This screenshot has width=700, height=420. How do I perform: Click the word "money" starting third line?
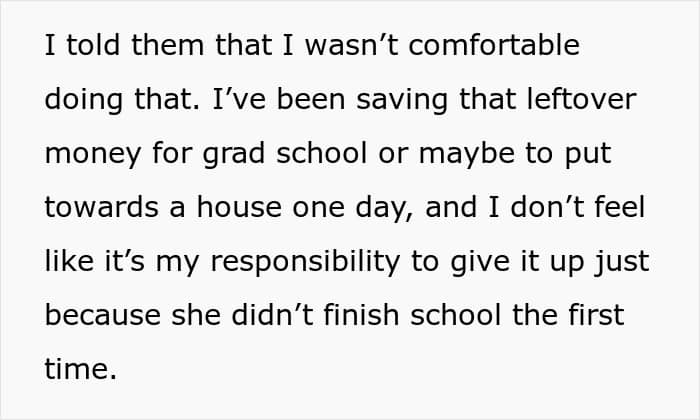coord(93,155)
